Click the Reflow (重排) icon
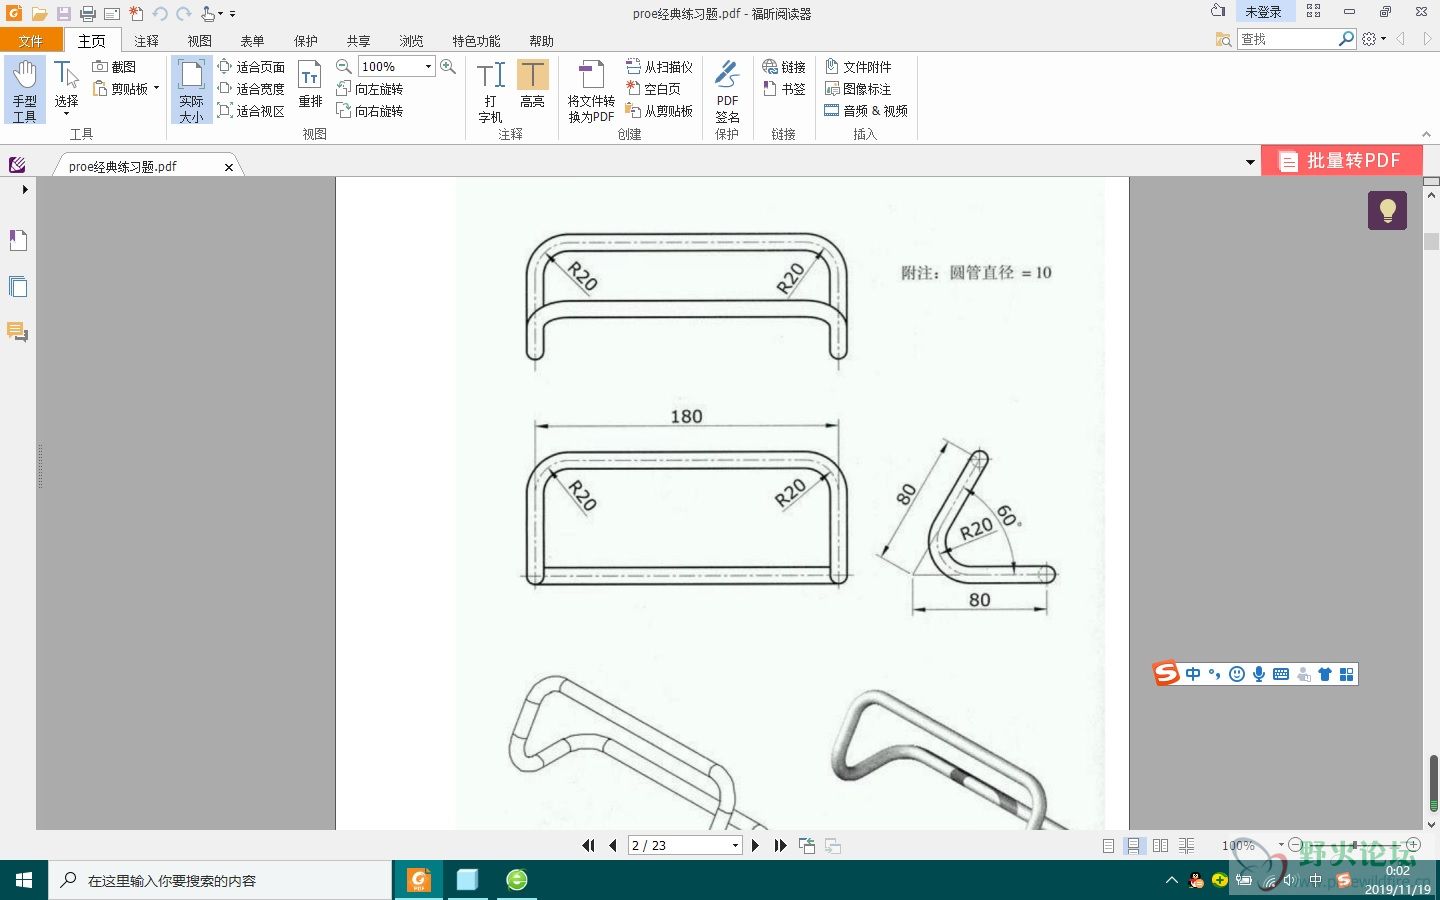 click(x=310, y=85)
